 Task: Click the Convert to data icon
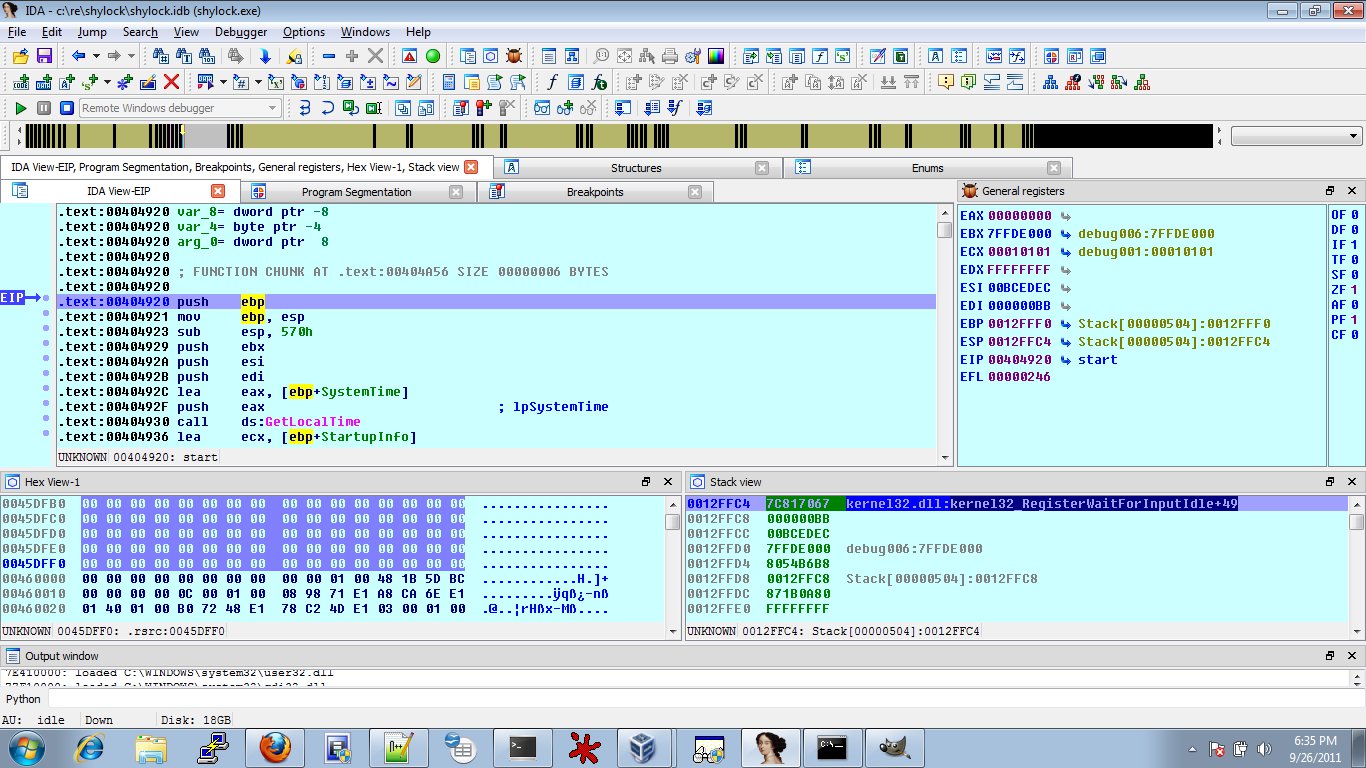click(x=43, y=82)
